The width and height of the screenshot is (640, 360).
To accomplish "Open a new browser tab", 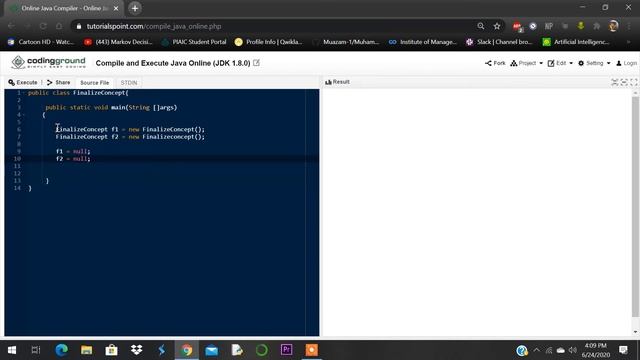I will pos(135,8).
